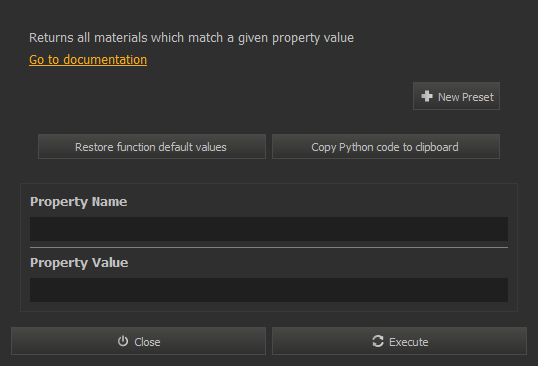Screen dimensions: 538x366
Task: Click the 'Execute' text label
Action: [409, 342]
